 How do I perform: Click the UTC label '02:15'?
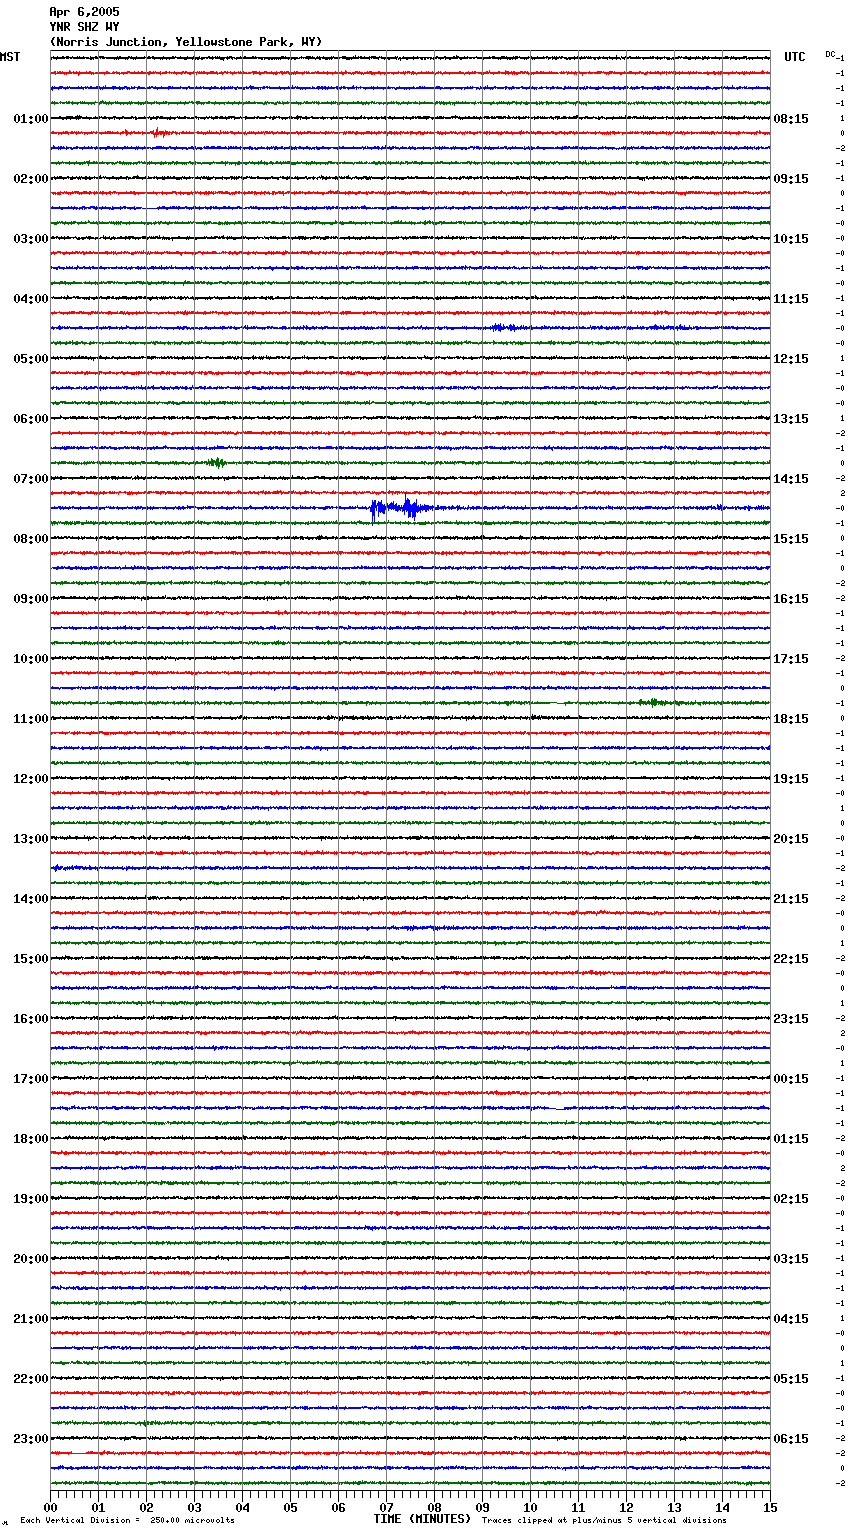click(x=791, y=1199)
